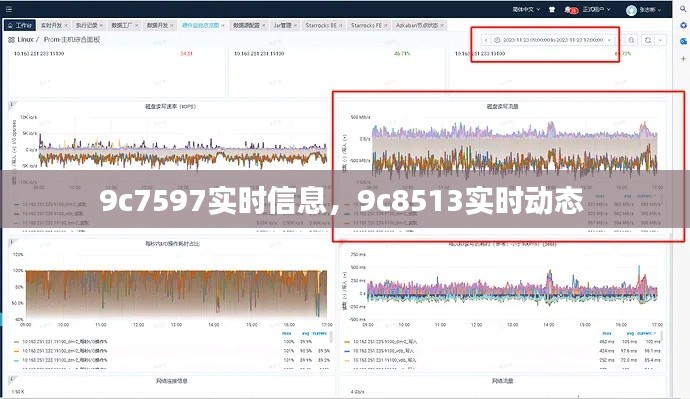The height and width of the screenshot is (399, 690).
Task: Refresh the dashboard using the refresh icon
Action: point(648,40)
